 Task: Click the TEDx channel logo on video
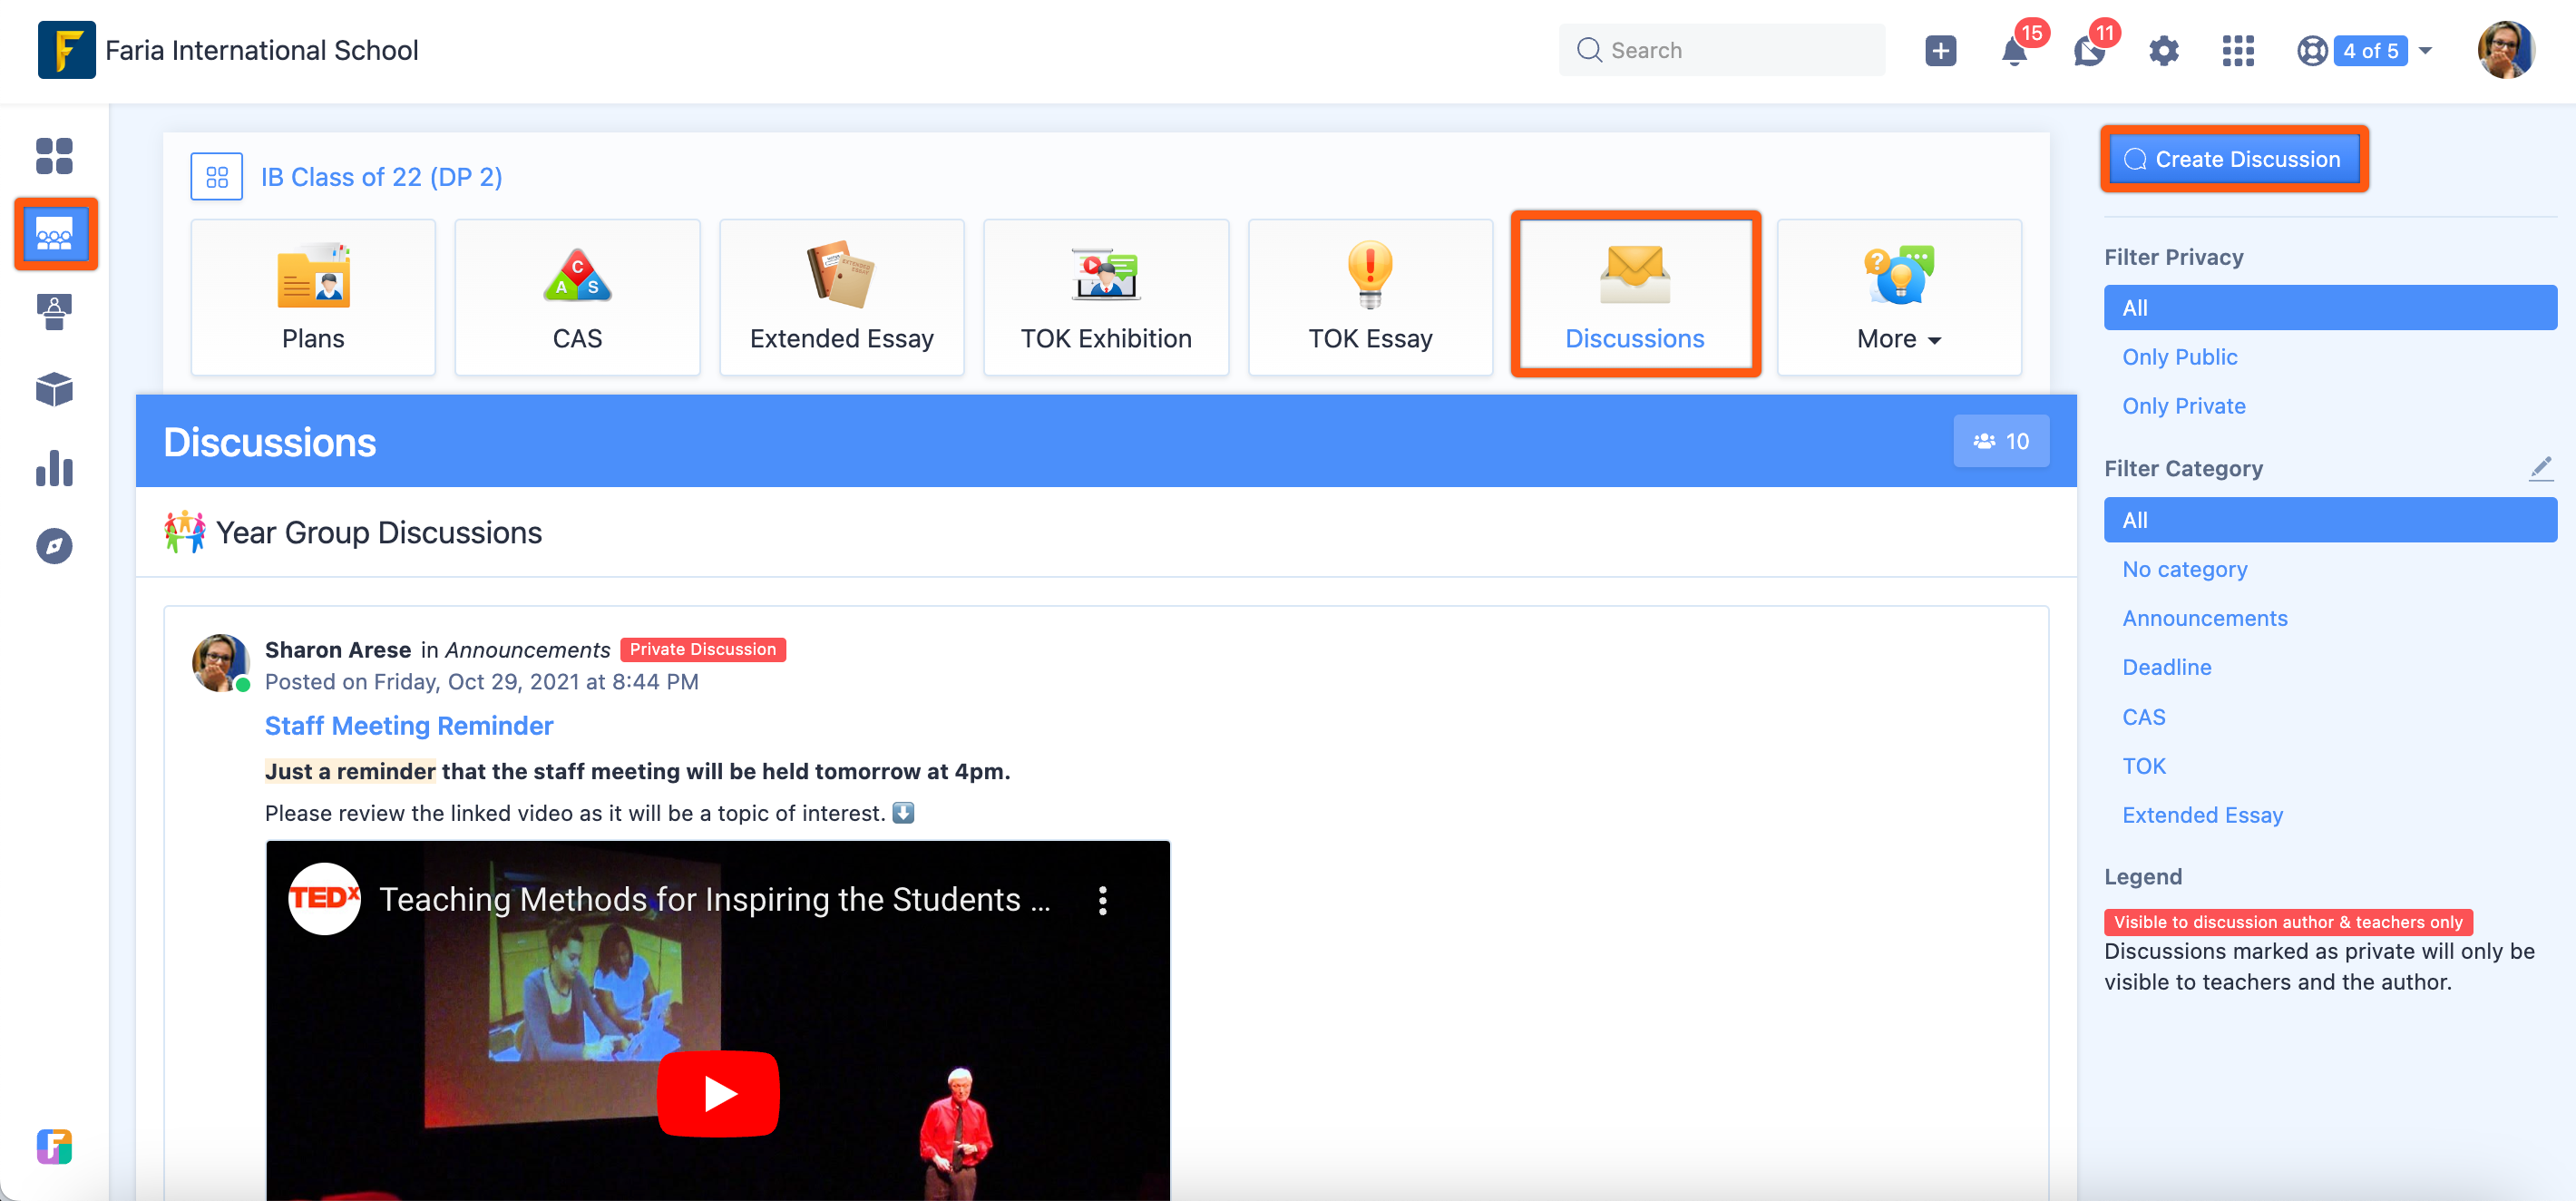(324, 899)
